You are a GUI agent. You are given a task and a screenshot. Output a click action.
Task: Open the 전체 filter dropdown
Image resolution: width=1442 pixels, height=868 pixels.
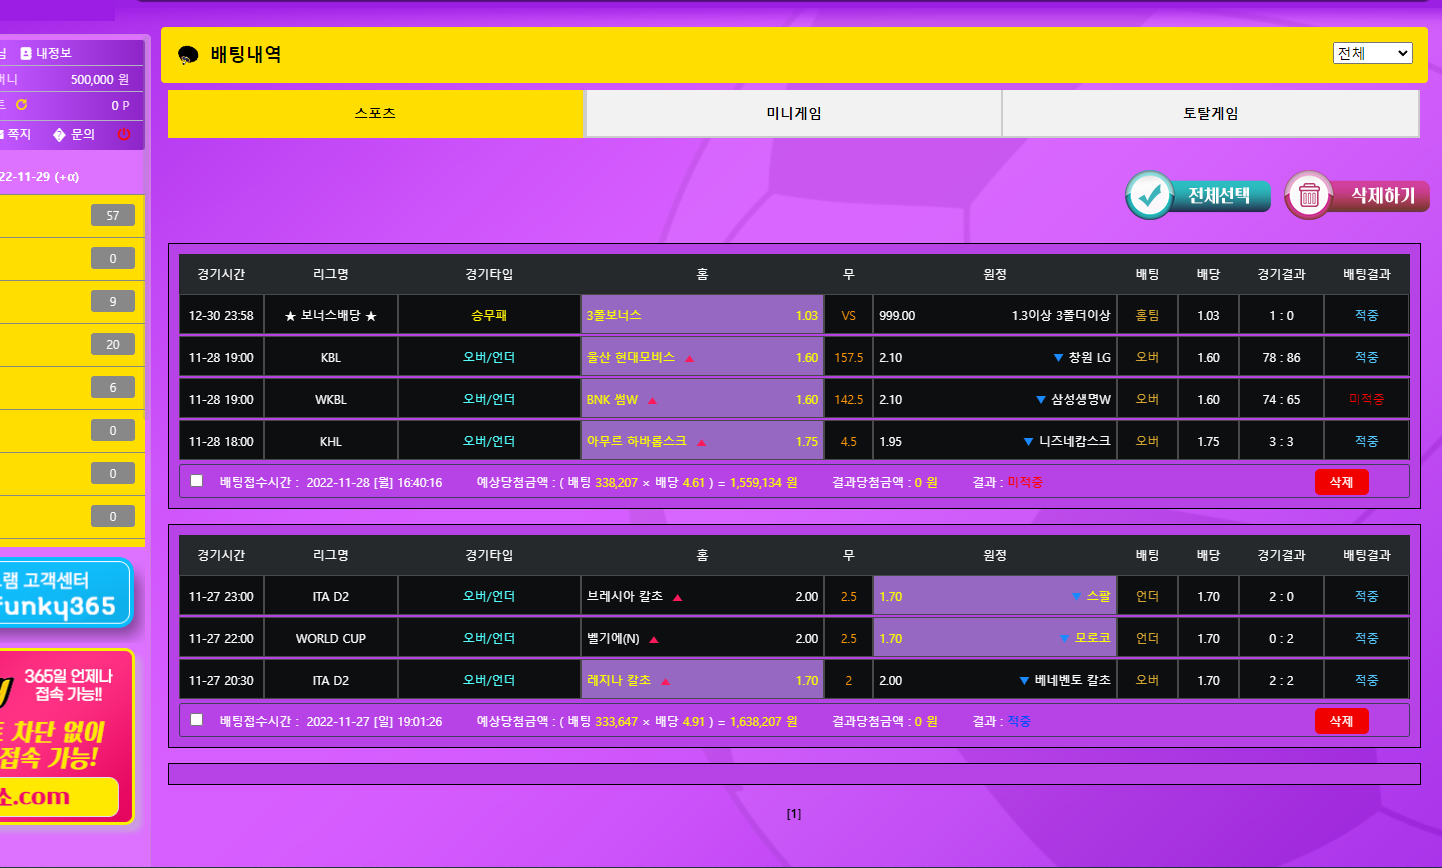(1372, 53)
